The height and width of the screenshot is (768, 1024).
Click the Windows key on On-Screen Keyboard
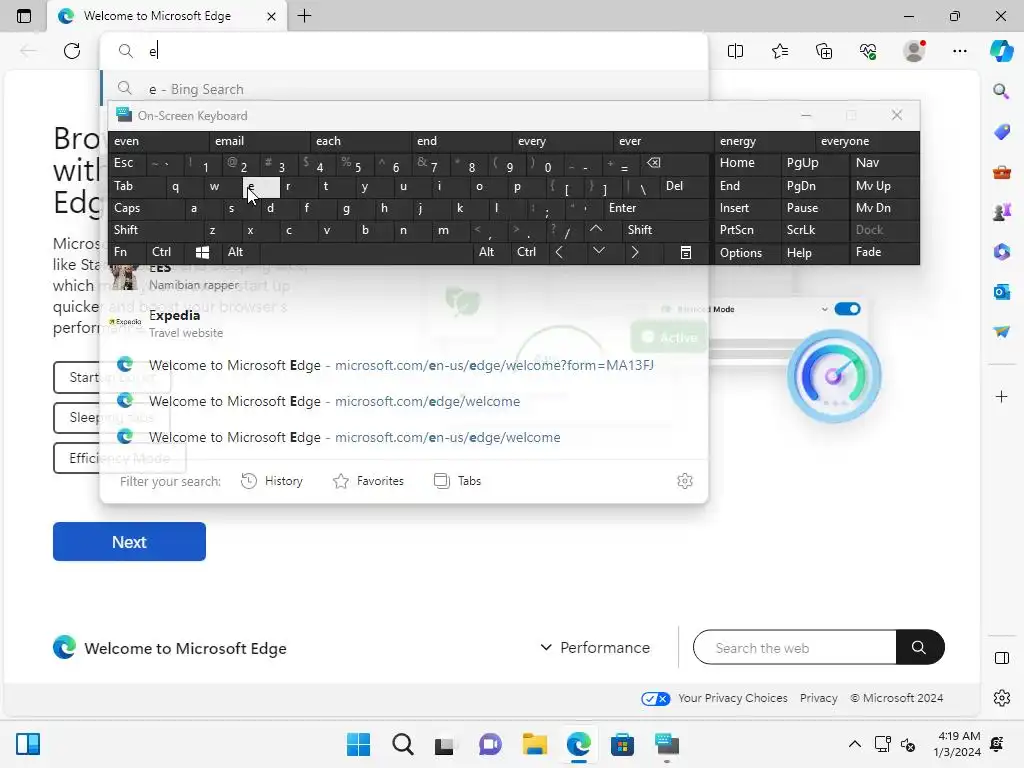click(x=202, y=252)
